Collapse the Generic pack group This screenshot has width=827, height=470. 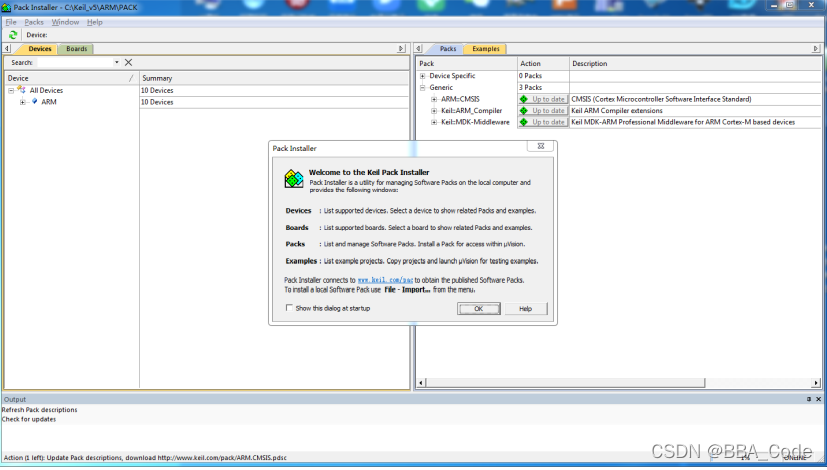422,88
